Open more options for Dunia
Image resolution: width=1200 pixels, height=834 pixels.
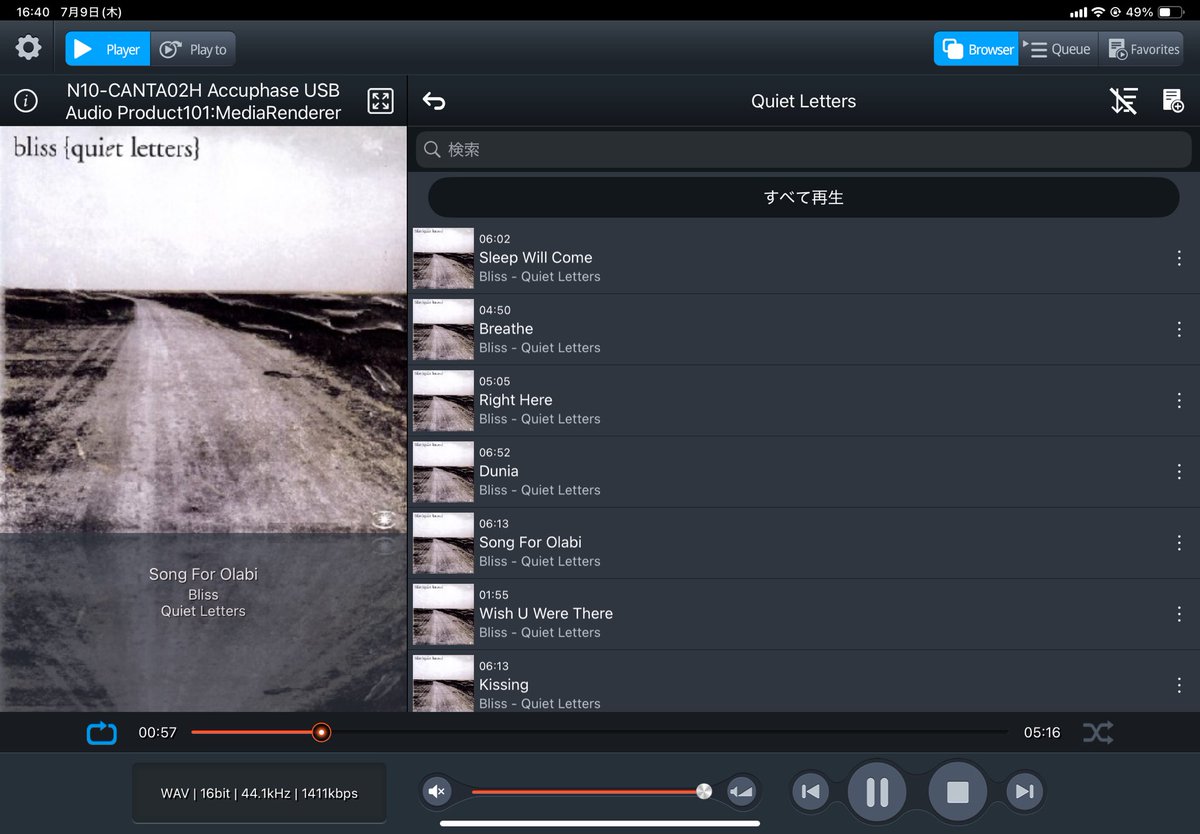(x=1179, y=471)
